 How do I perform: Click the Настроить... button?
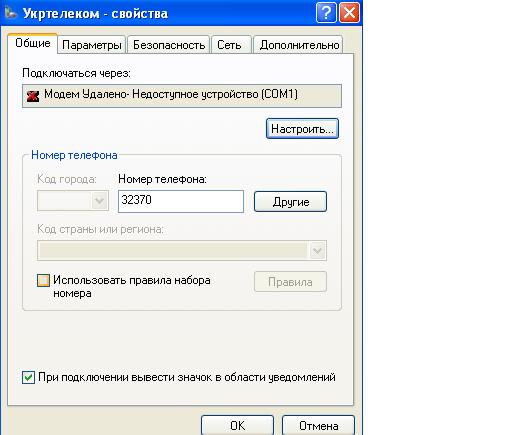click(302, 128)
